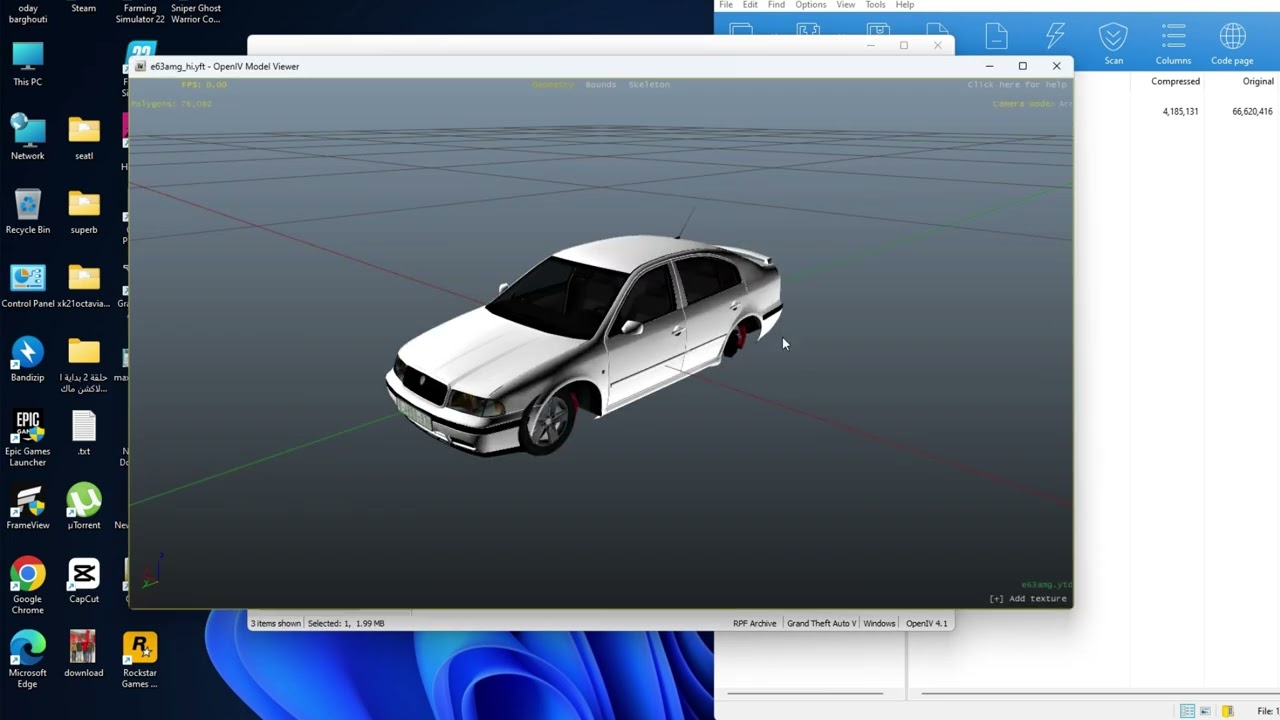
Task: Click the 'Click here for help' link
Action: click(1017, 85)
